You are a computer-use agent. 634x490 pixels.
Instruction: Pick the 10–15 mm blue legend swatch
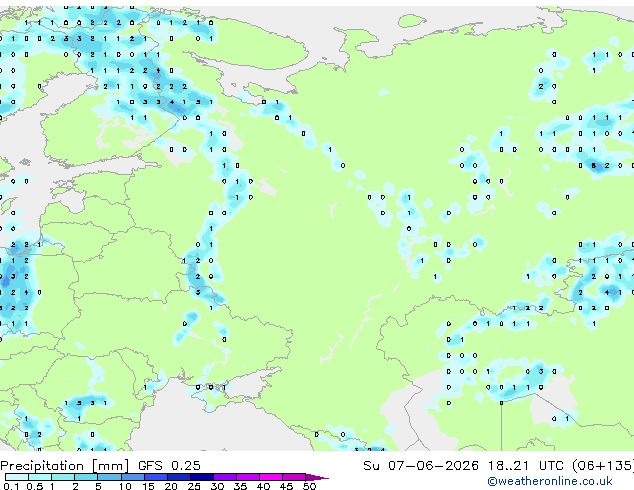[x=132, y=477]
